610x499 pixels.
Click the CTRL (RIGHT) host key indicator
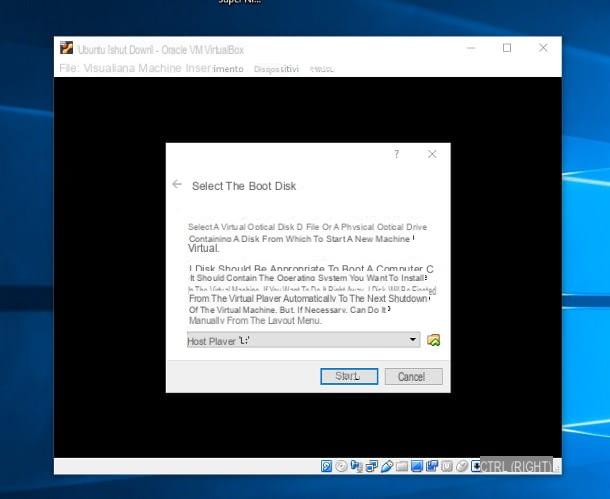point(517,466)
